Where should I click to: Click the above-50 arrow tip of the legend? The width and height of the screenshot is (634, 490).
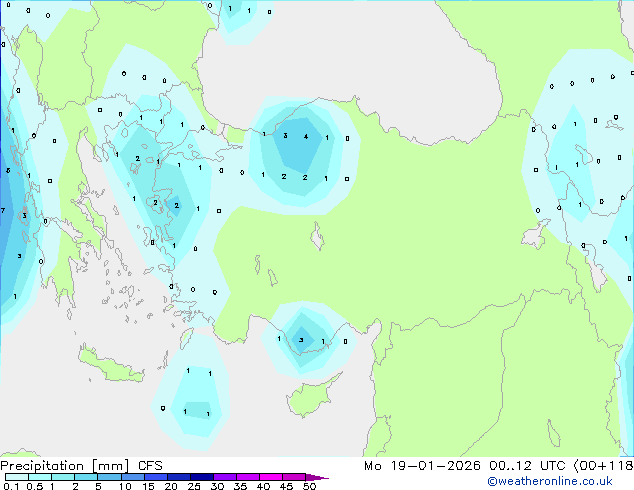tap(317, 477)
